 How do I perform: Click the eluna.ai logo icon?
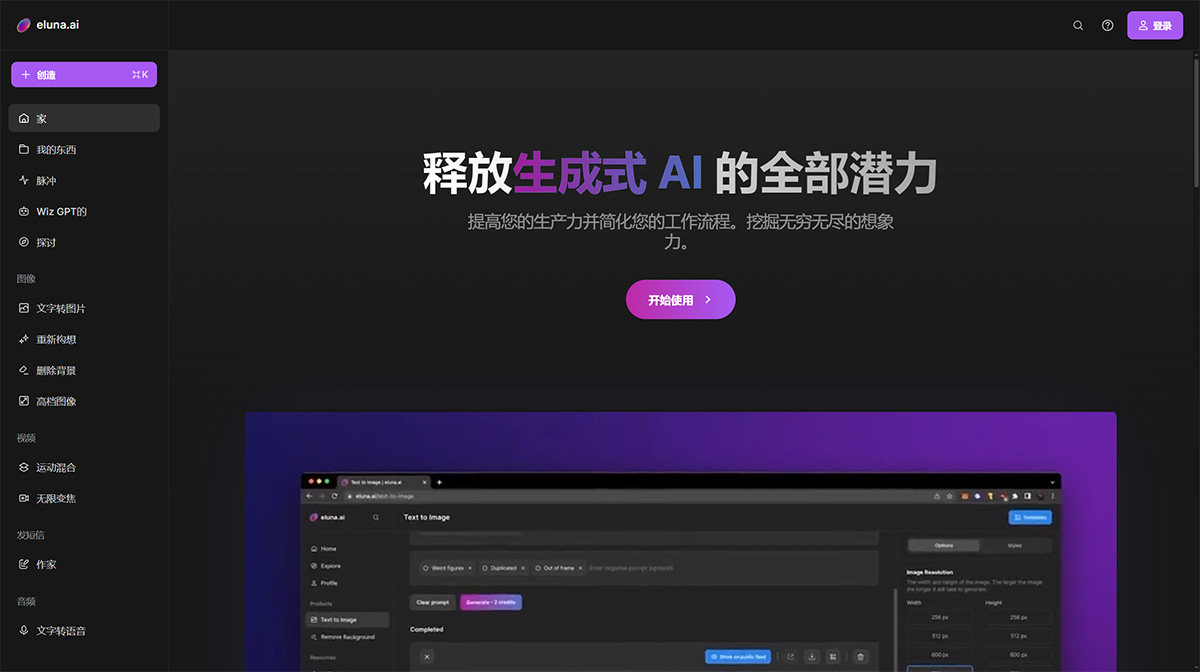click(x=22, y=24)
